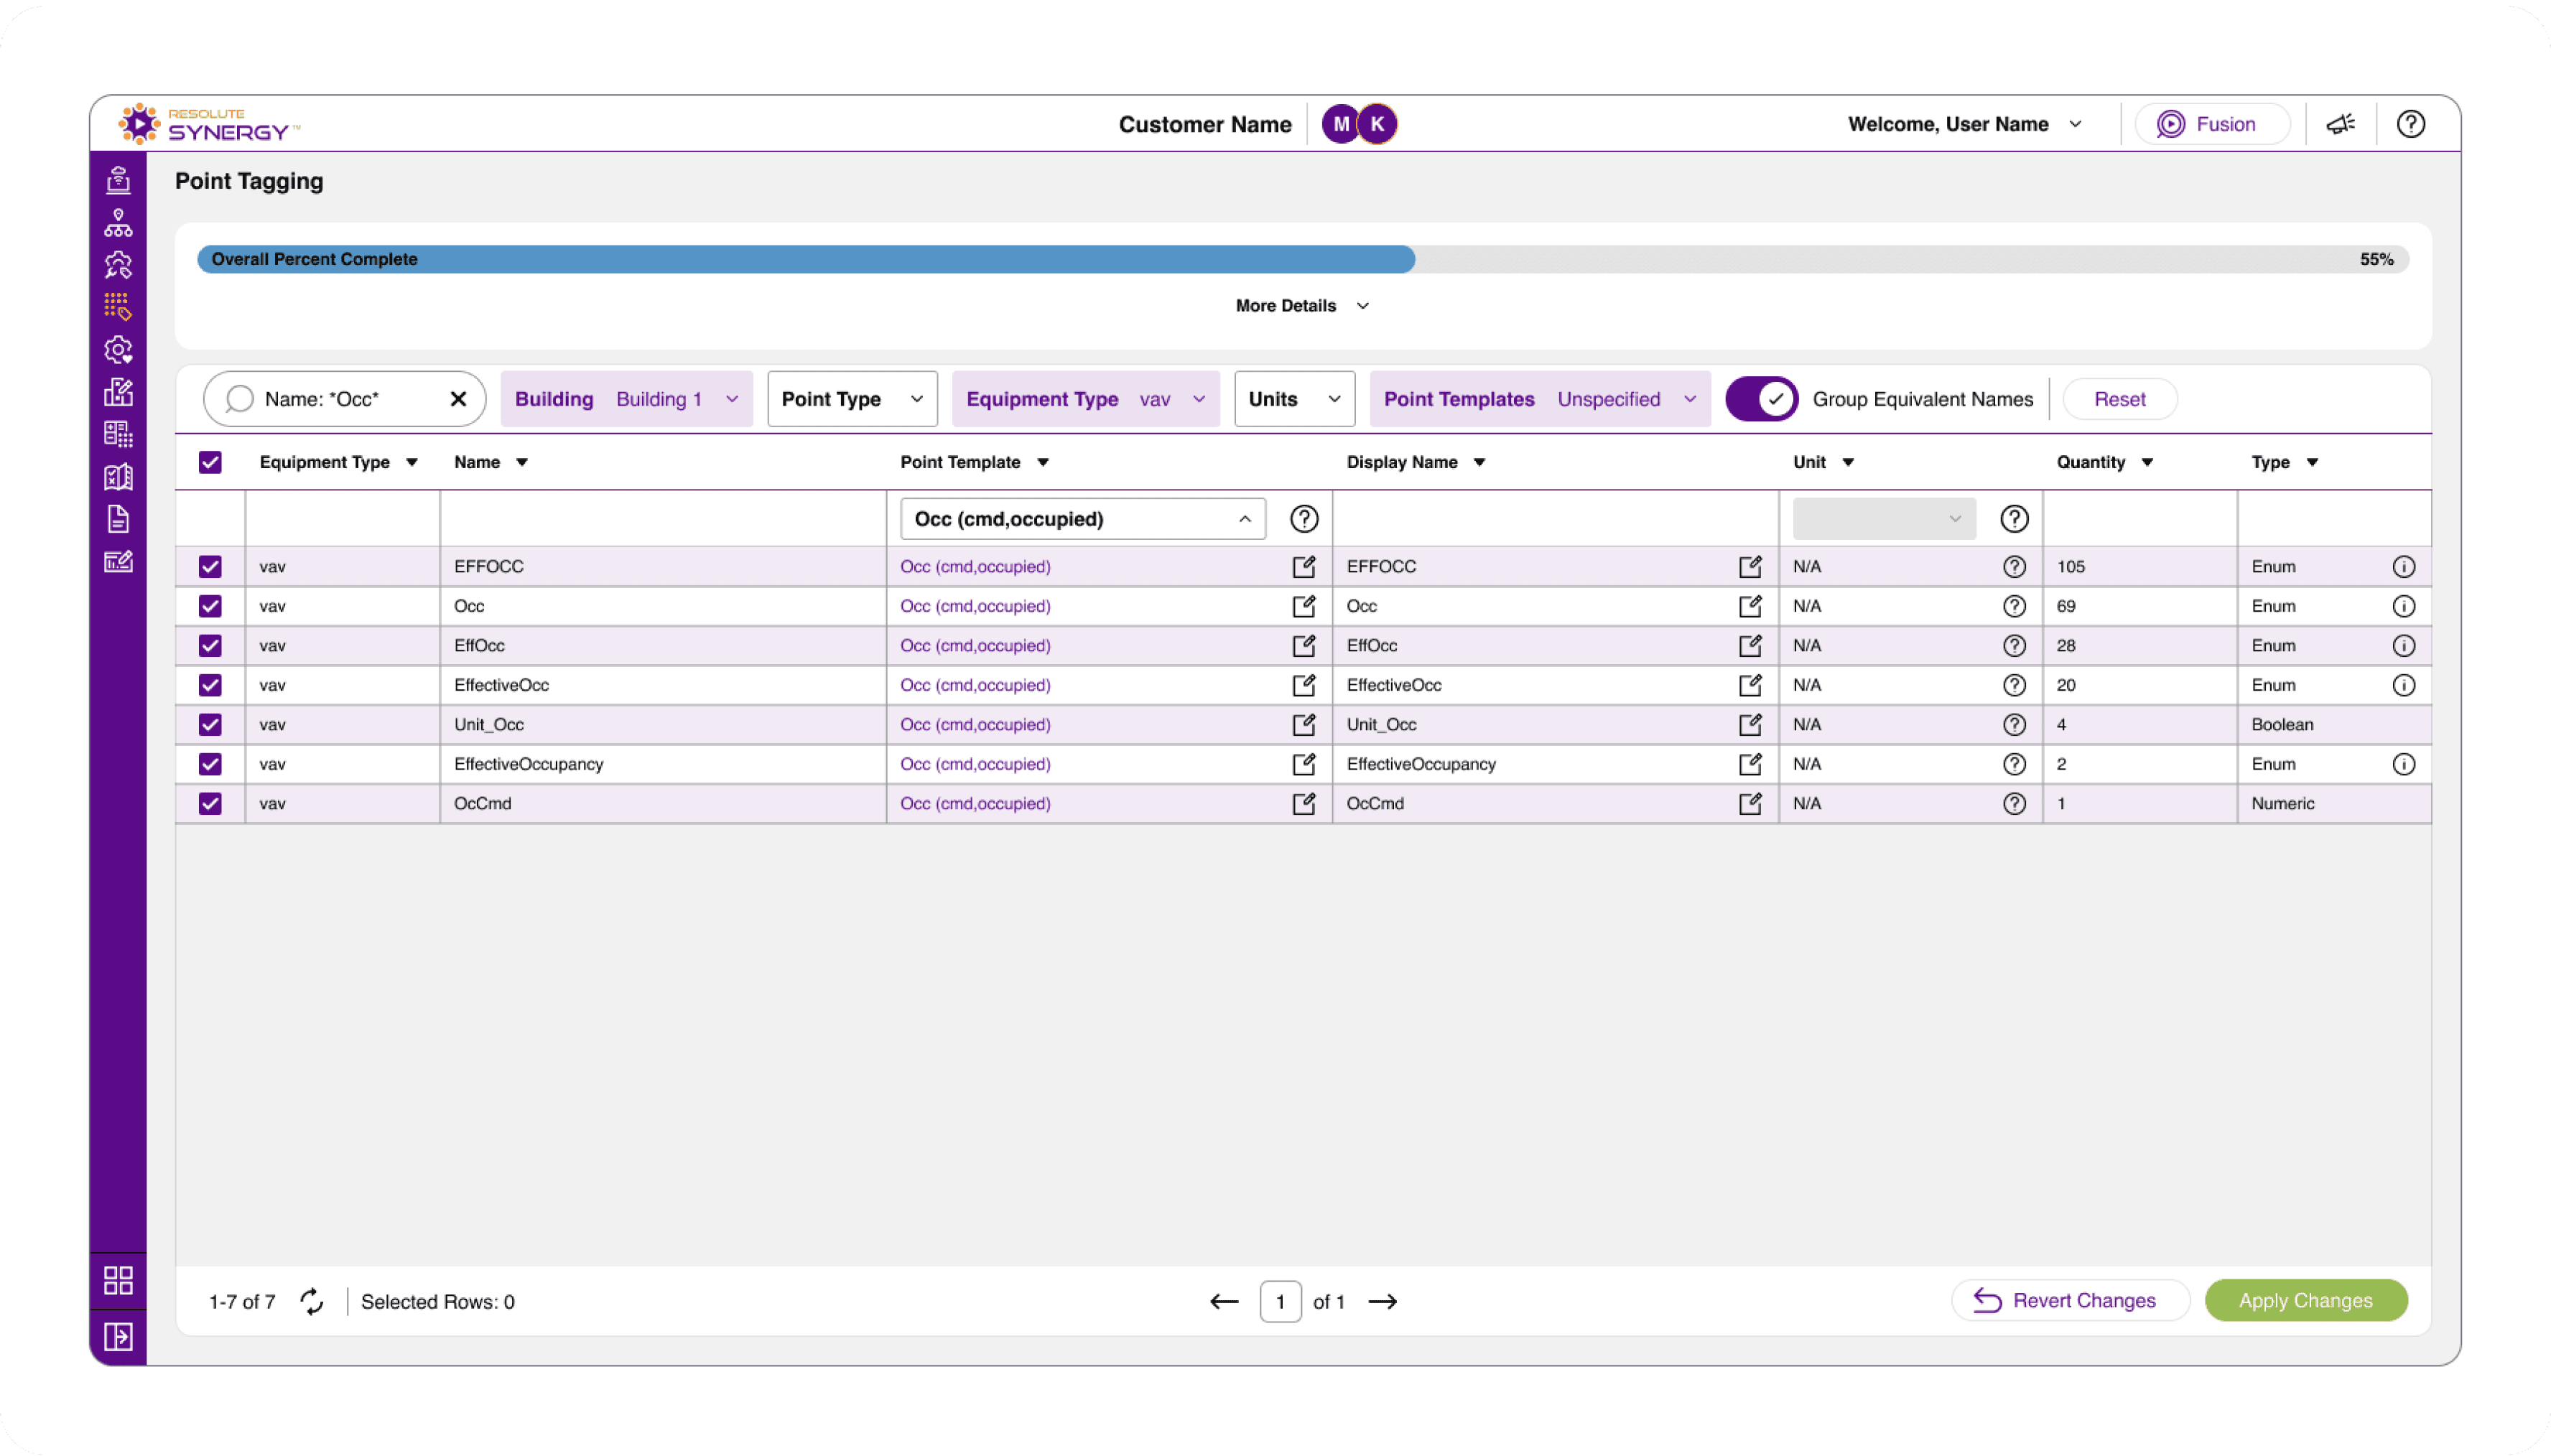The height and width of the screenshot is (1456, 2551).
Task: Uncheck the Unit_Occ row checkbox
Action: (x=210, y=725)
